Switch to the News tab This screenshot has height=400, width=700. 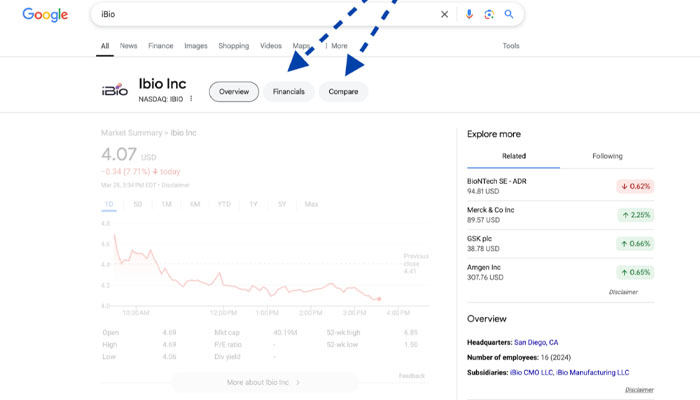(x=128, y=46)
